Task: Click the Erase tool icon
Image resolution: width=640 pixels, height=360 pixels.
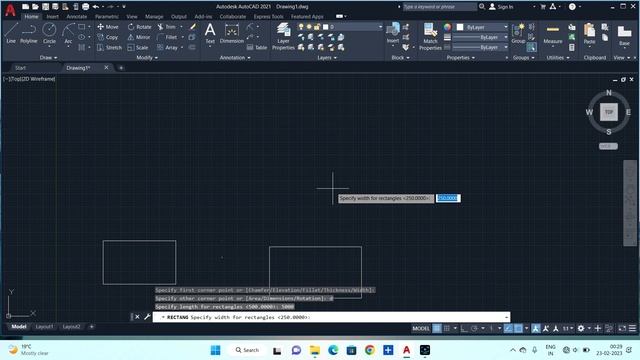Action: [x=193, y=27]
